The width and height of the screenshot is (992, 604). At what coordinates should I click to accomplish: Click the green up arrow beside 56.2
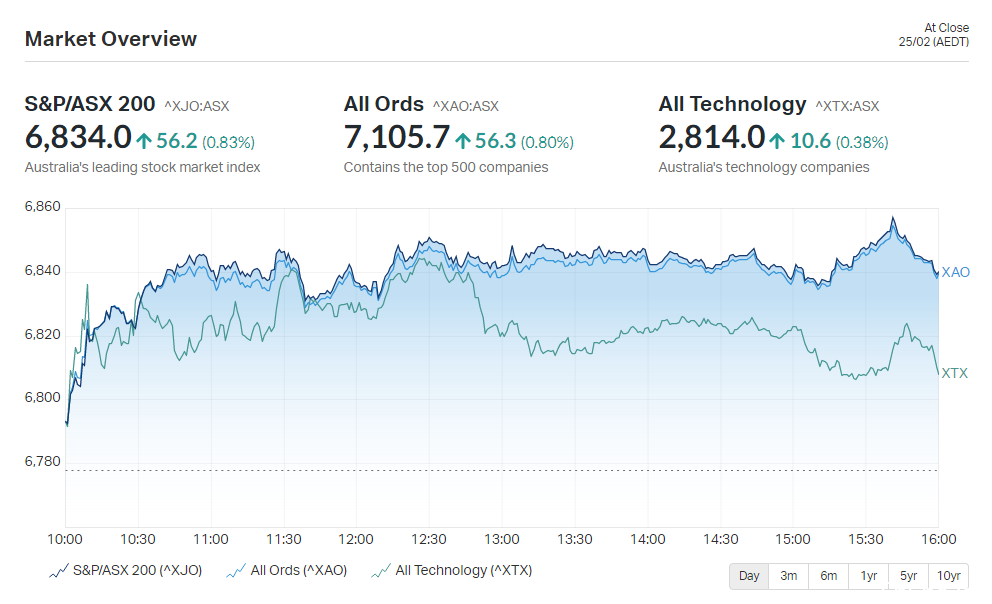point(144,140)
